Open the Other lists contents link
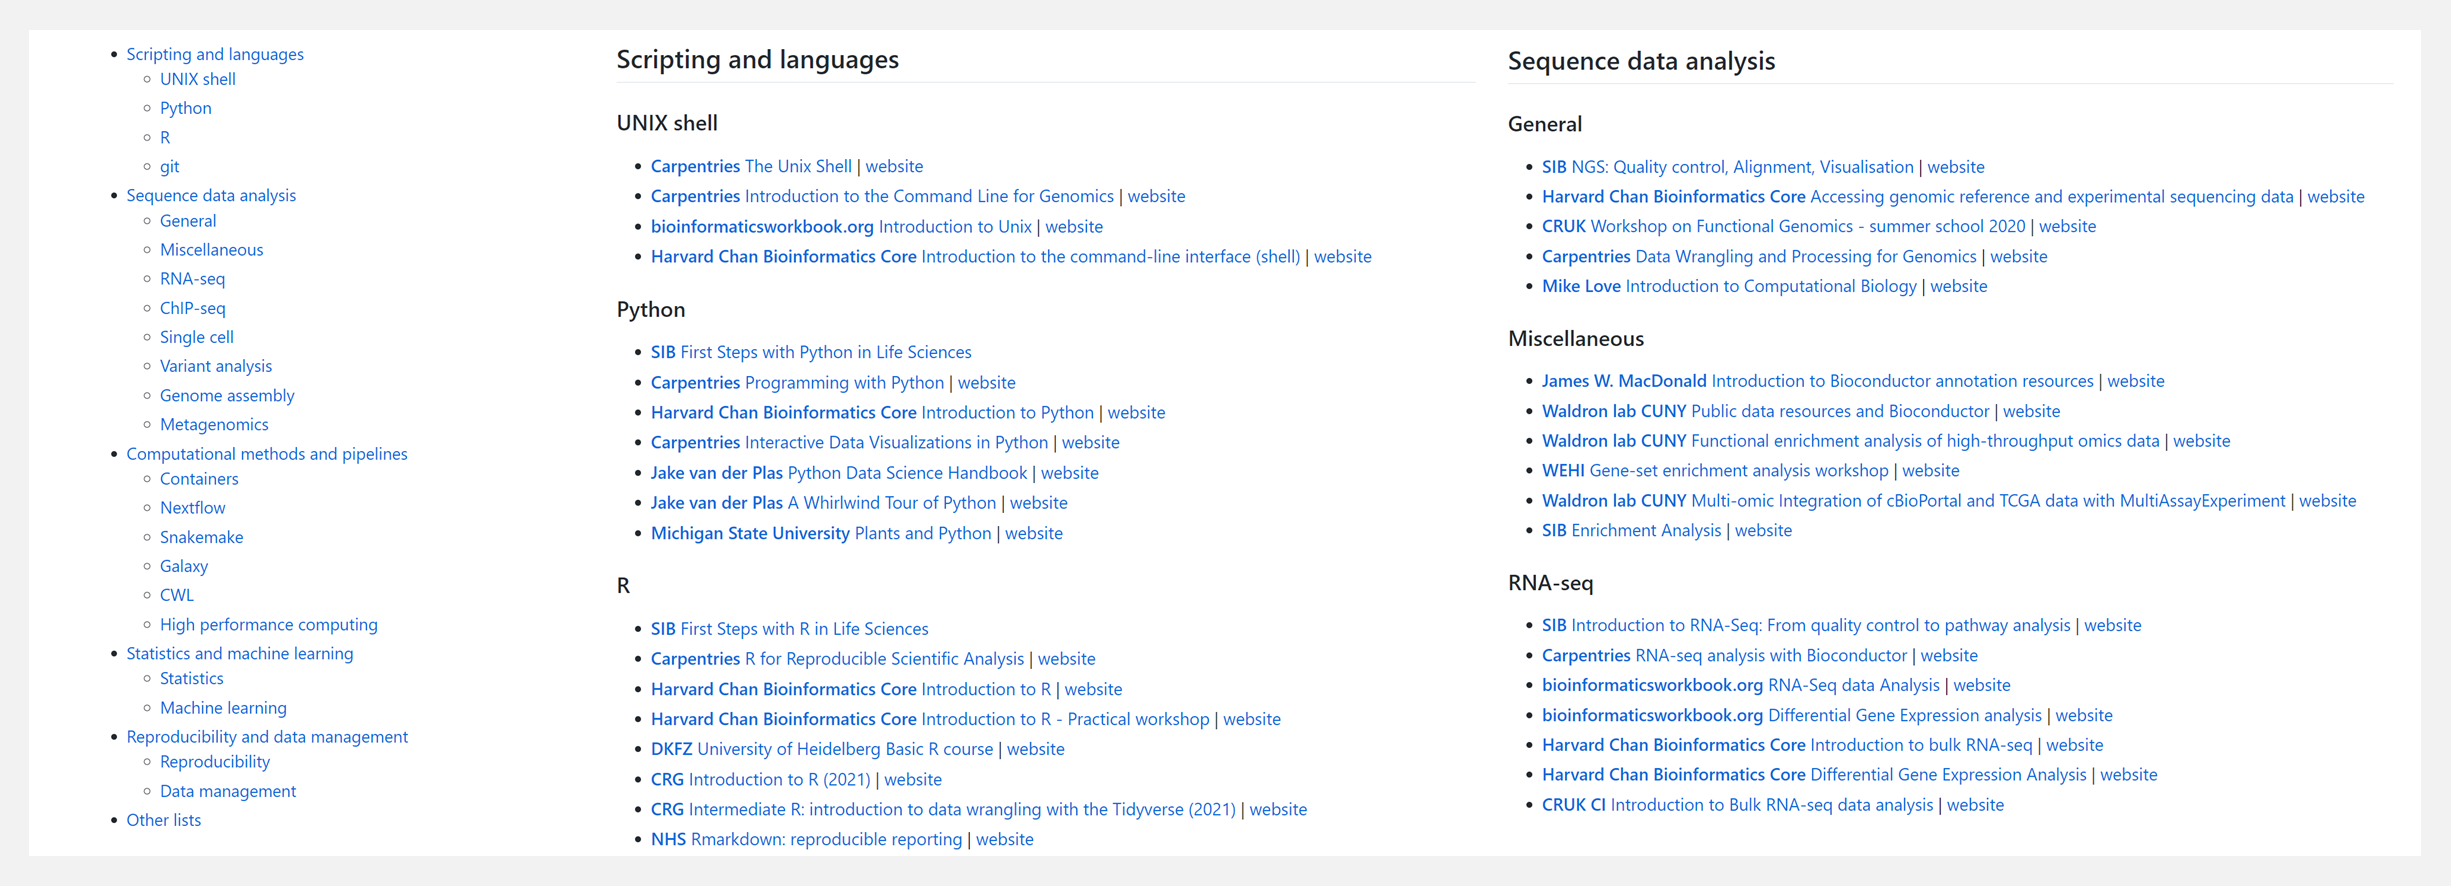The width and height of the screenshot is (2451, 886). [164, 820]
